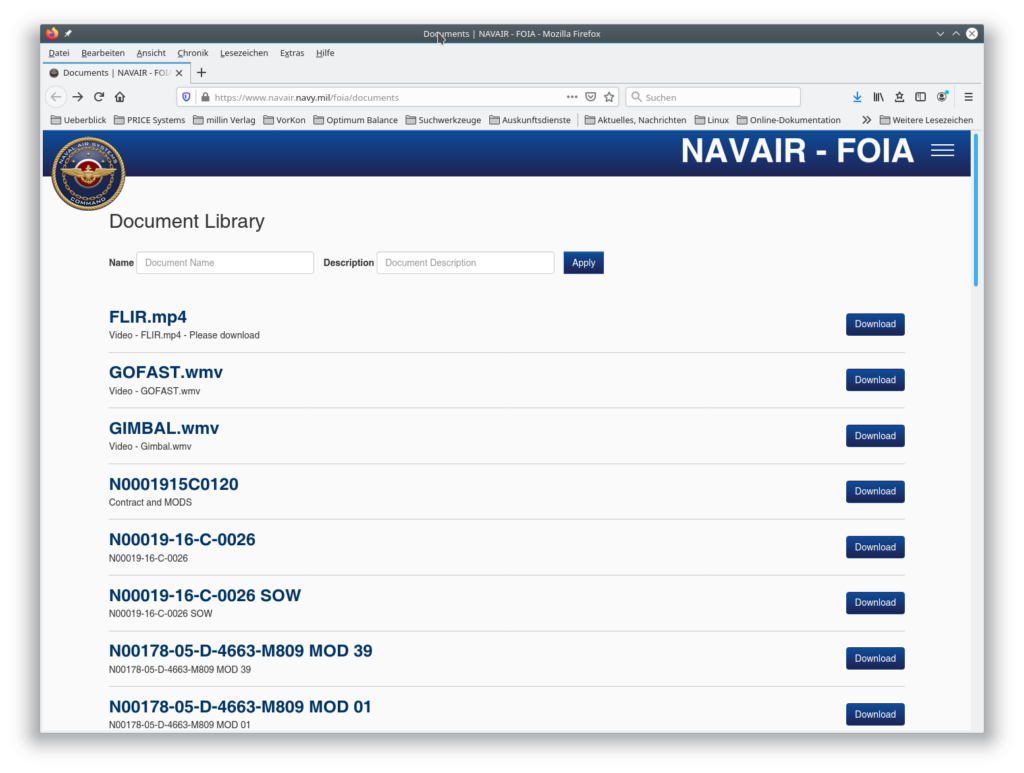Bookmark this page with the star
Viewport: 1024px width, 773px height.
609,97
